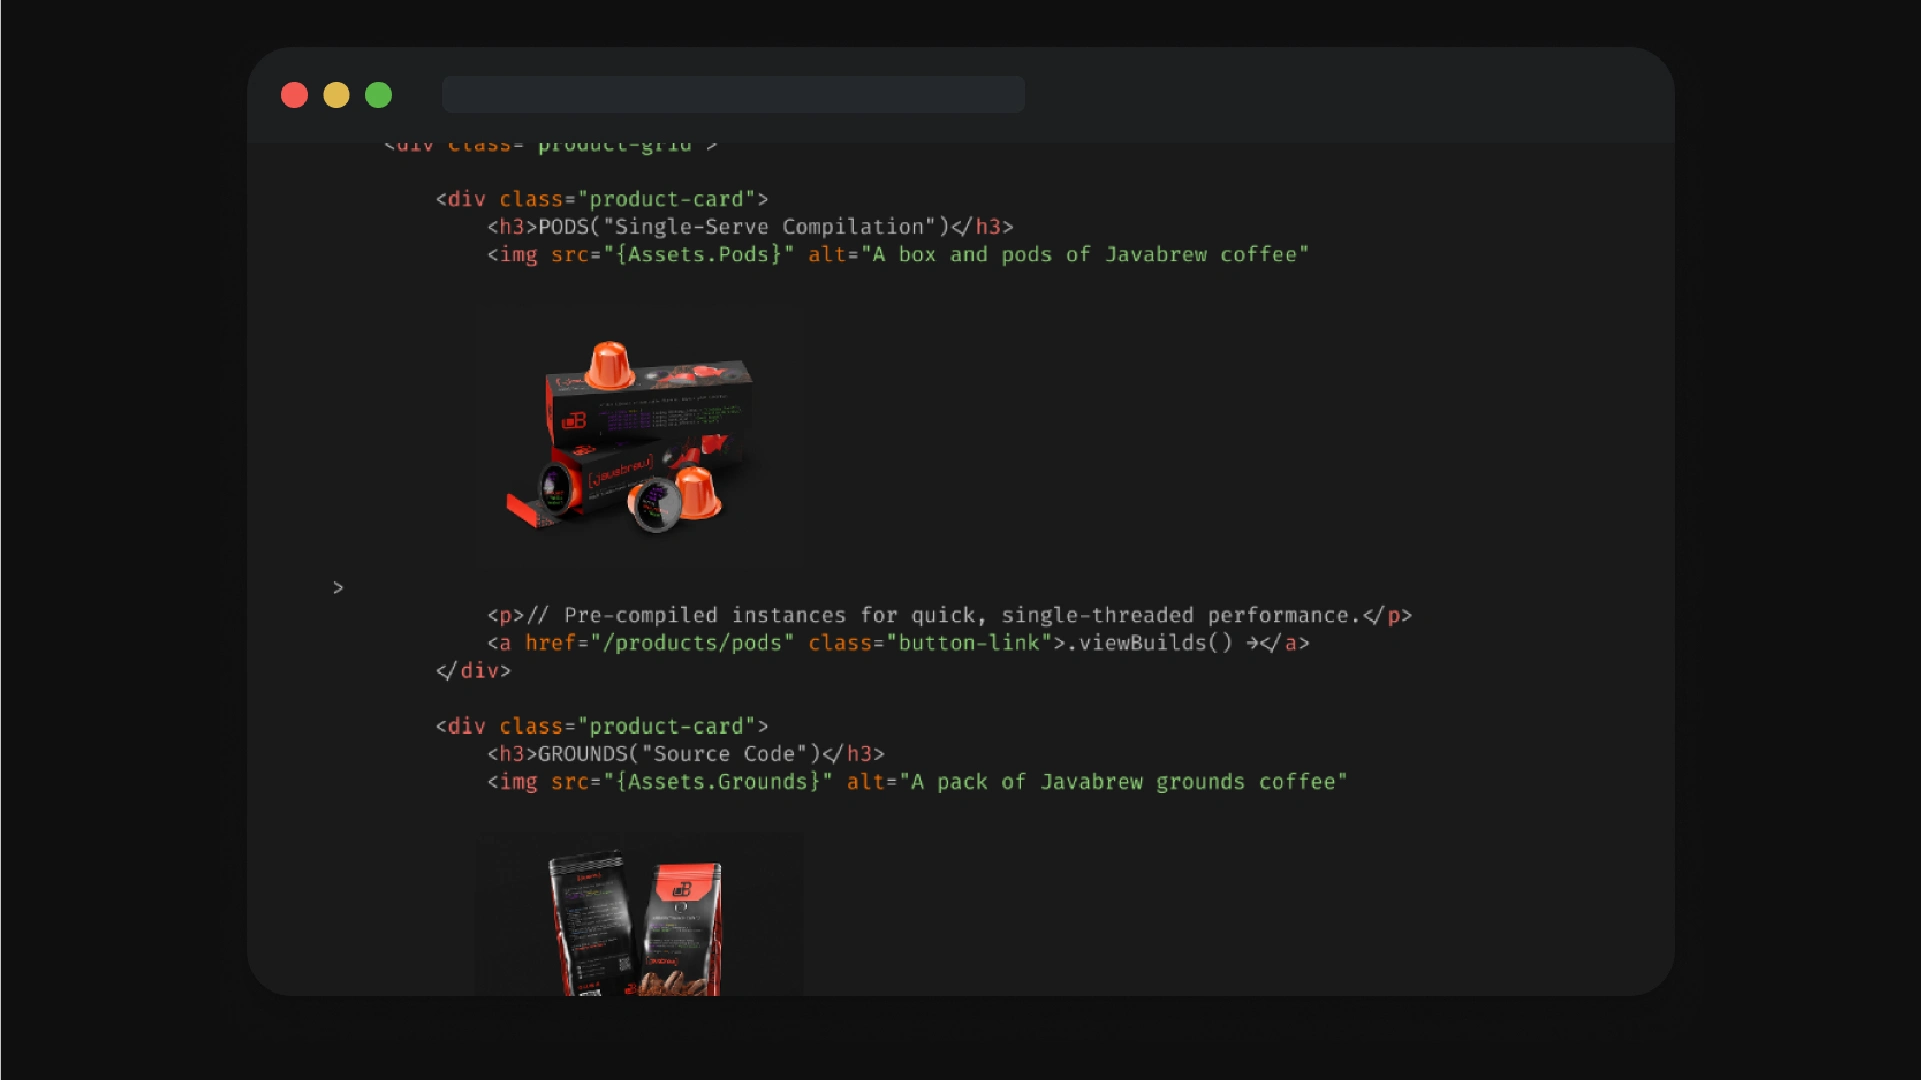Screen dimensions: 1921x1080
Task: Click the arrow after .viewBuilds()
Action: pos(1252,643)
